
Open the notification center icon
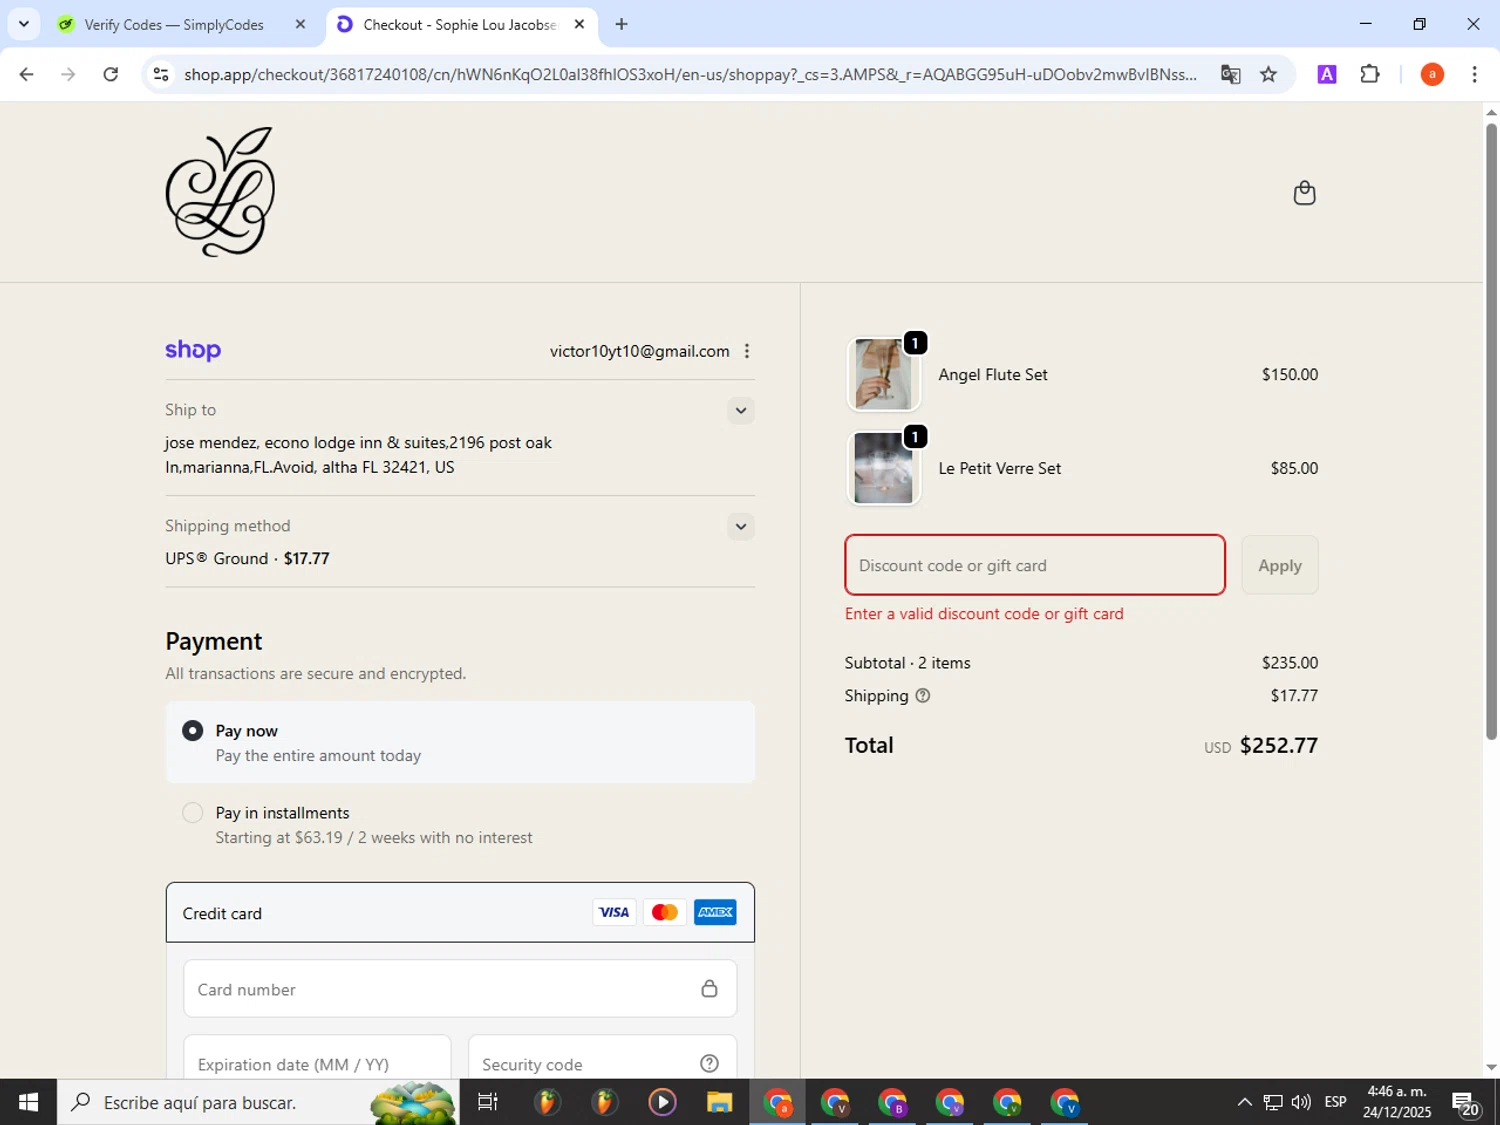click(1466, 1102)
